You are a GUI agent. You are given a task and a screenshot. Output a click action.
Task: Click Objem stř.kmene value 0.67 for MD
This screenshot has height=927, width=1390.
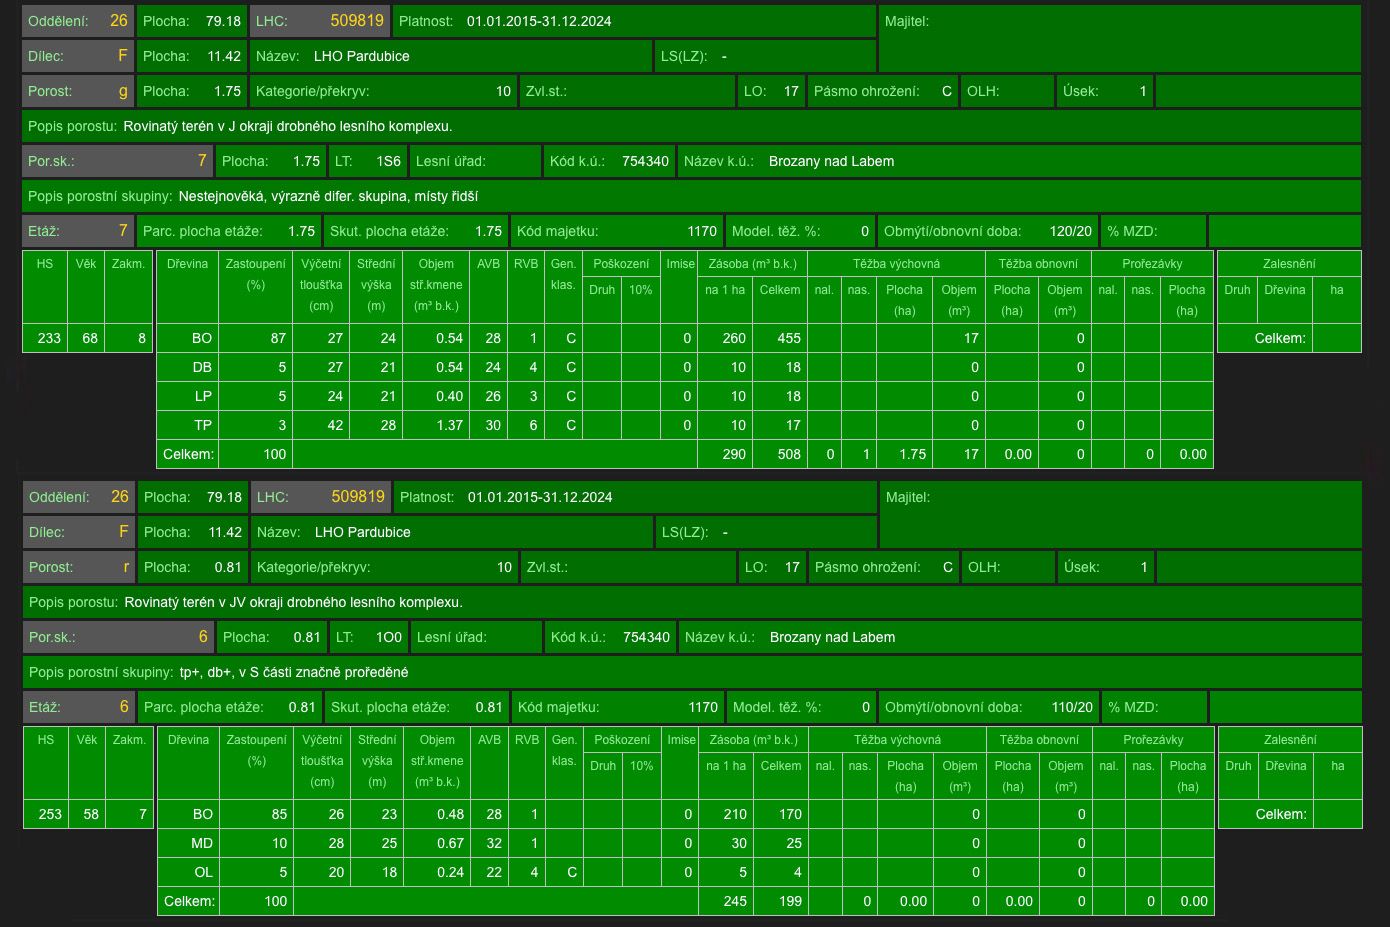[x=451, y=843]
